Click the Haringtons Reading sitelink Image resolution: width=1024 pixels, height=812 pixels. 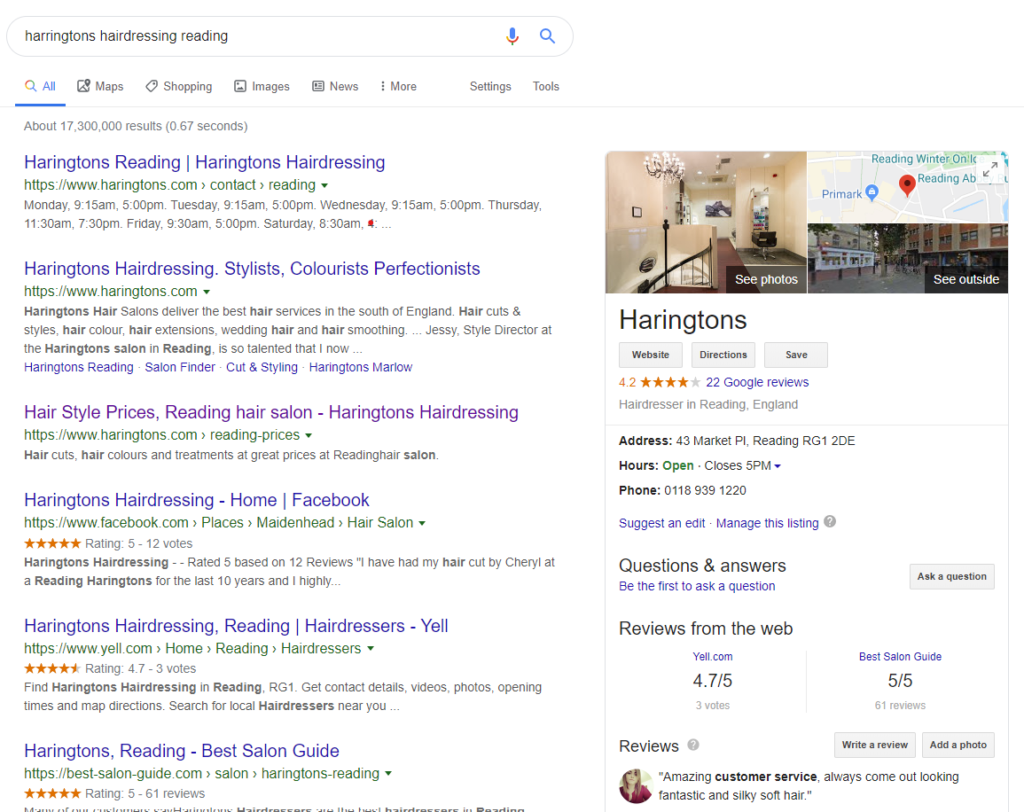(78, 367)
